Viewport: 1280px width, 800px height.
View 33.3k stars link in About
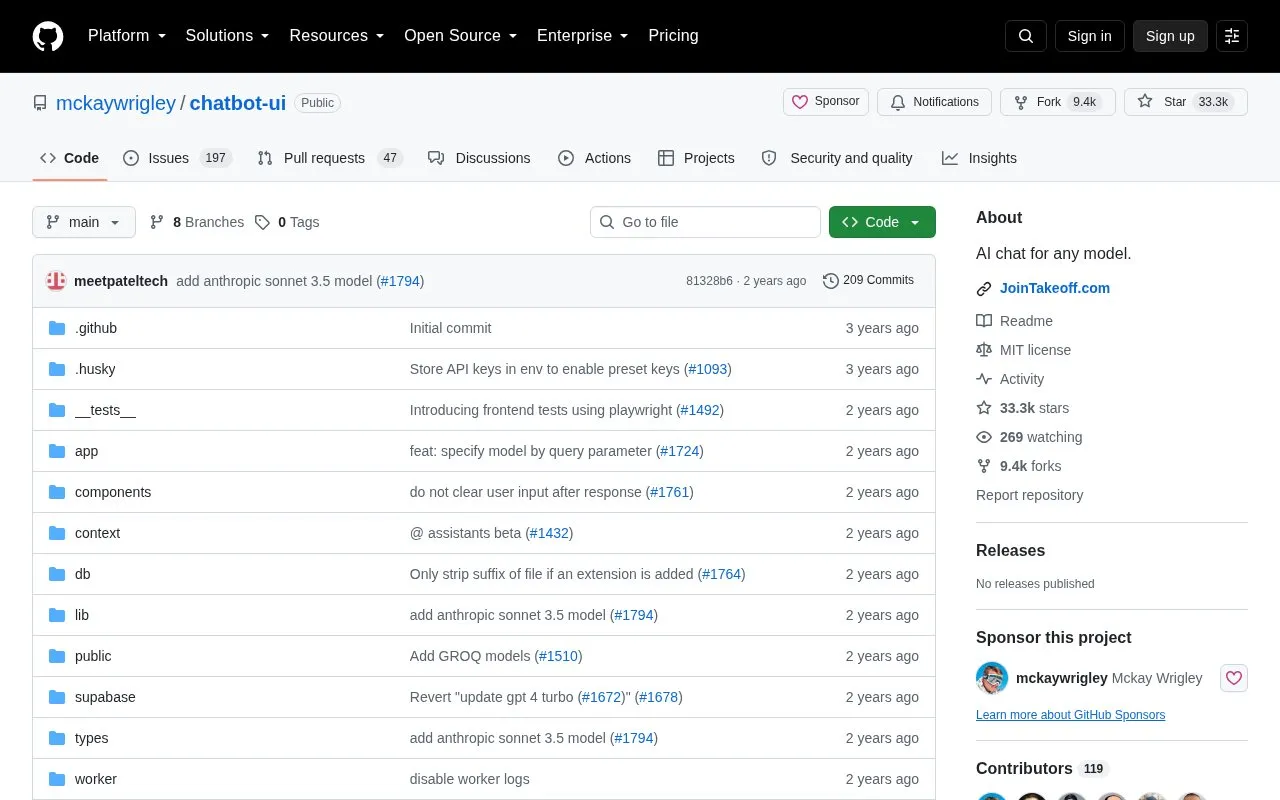click(1022, 408)
